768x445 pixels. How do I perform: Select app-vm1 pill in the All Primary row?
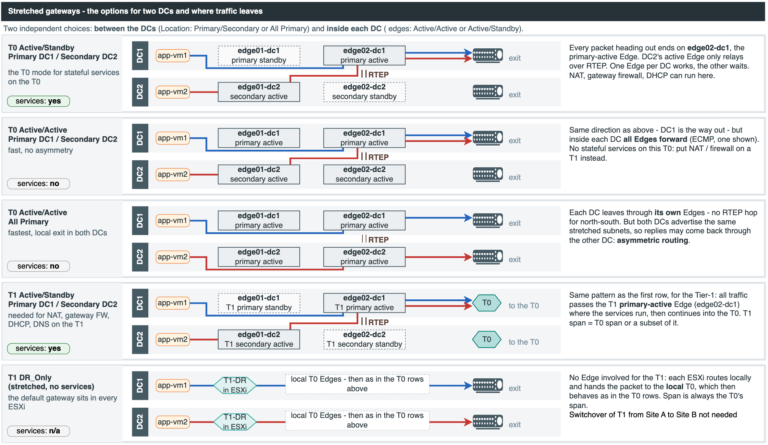(x=173, y=220)
